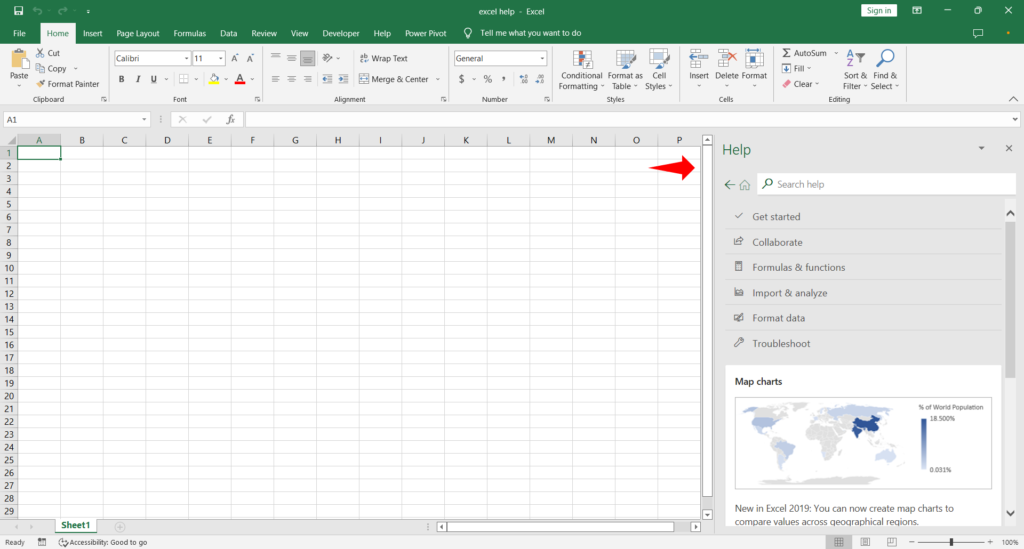This screenshot has height=549, width=1024.
Task: Open the Formulas ribbon tab
Action: 189,33
